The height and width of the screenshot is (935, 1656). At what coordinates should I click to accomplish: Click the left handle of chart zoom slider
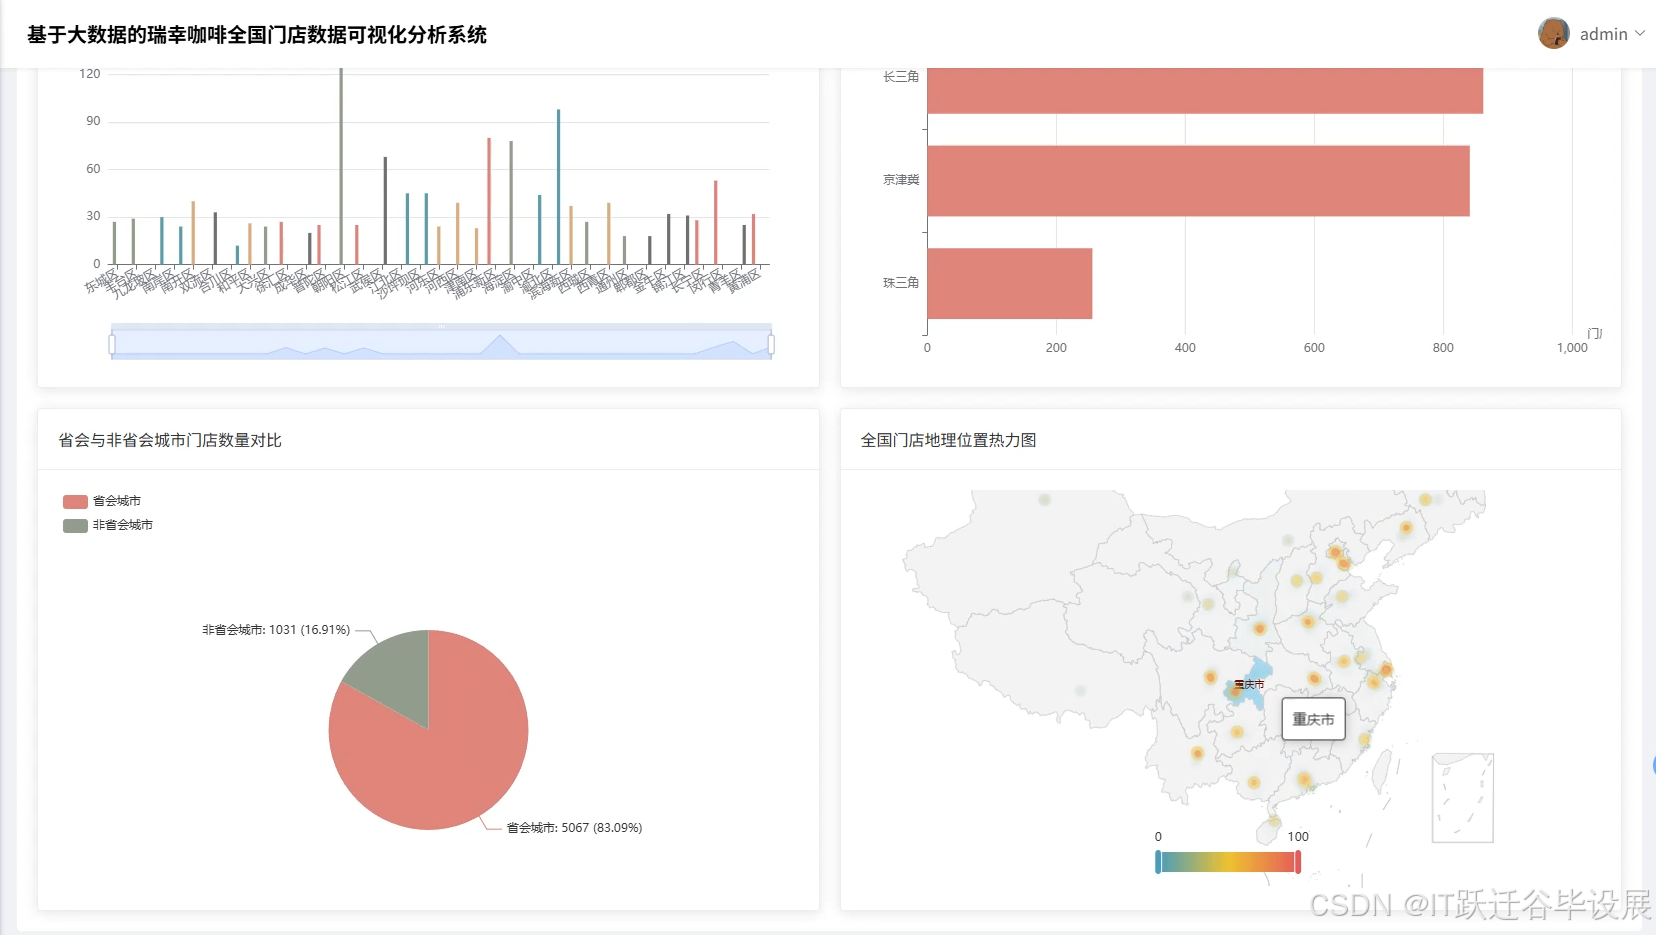[x=112, y=345]
